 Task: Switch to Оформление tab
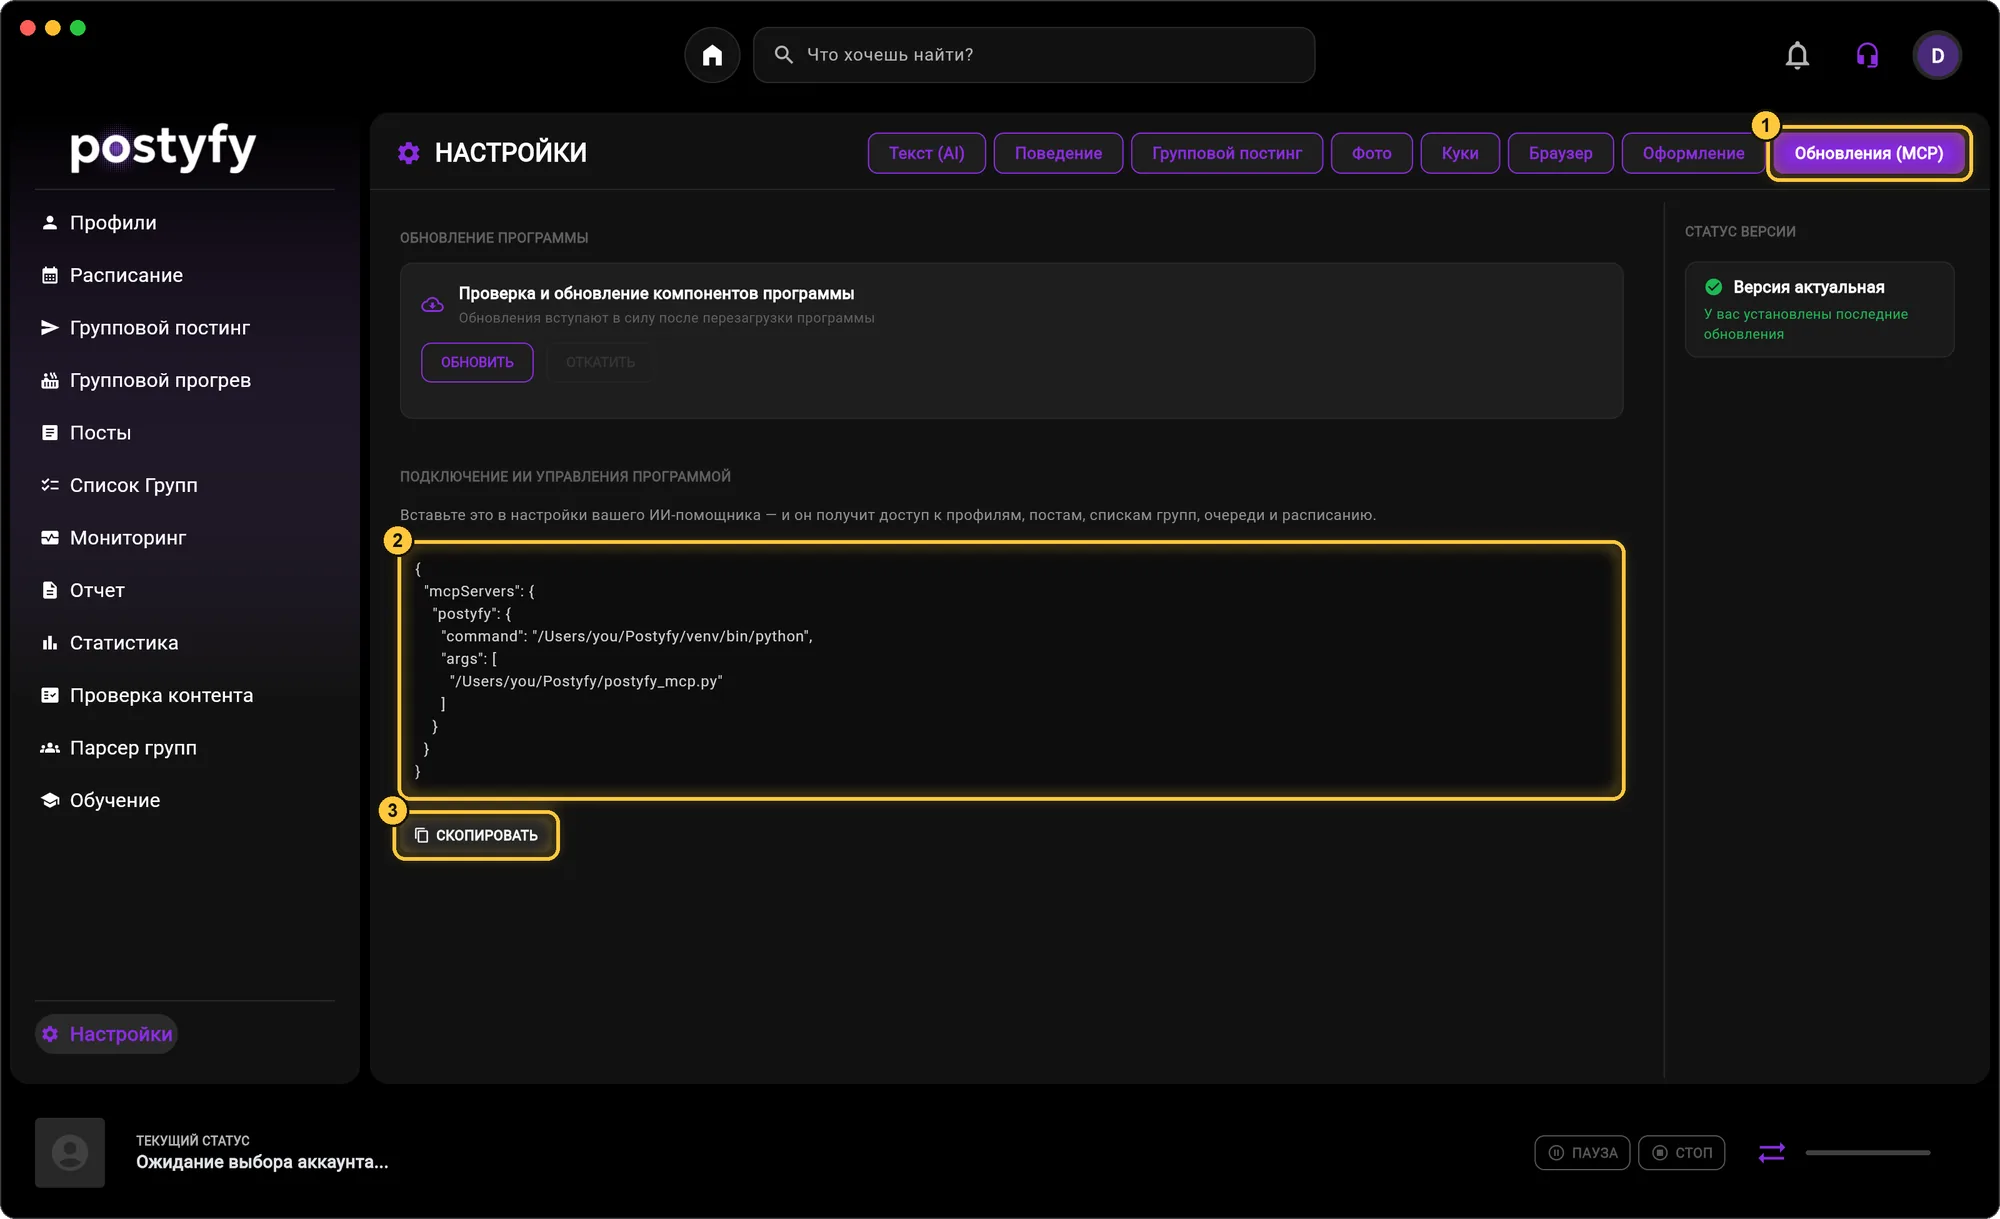point(1693,153)
